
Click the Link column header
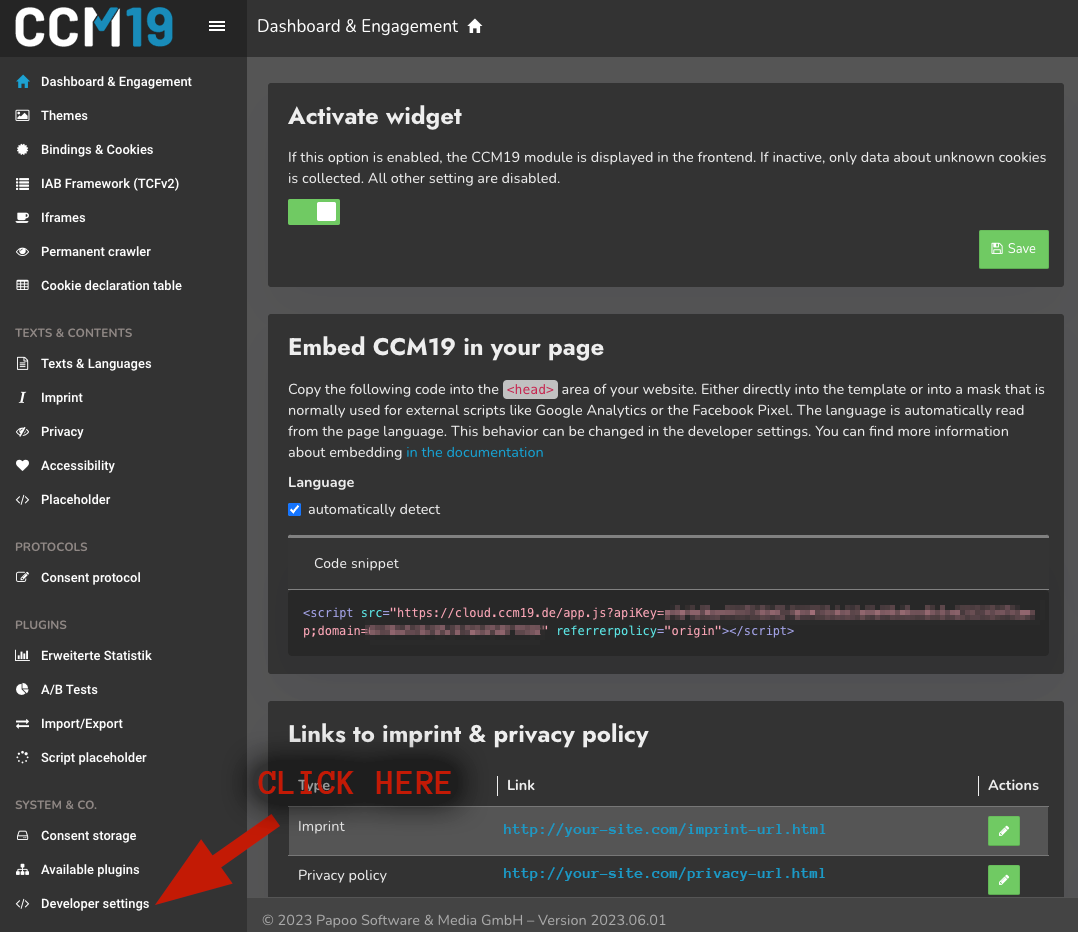pos(520,785)
